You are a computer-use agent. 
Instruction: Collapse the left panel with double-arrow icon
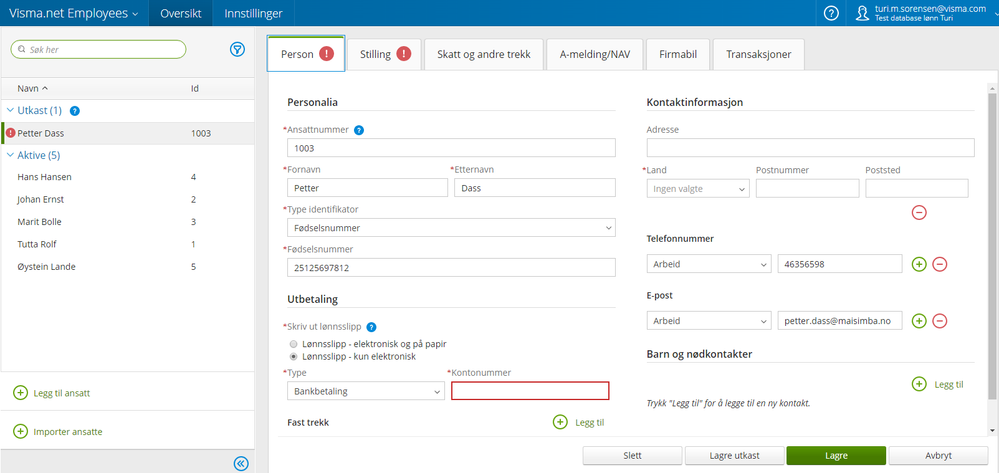(240, 462)
